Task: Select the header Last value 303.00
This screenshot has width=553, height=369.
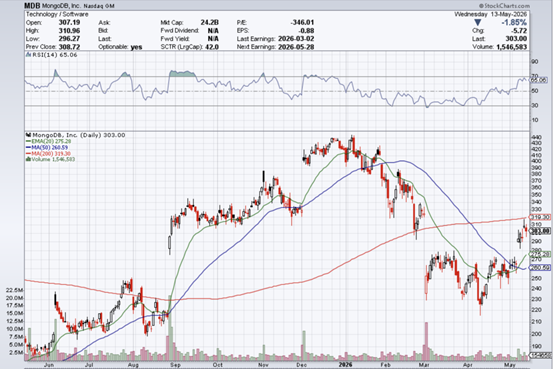Action: point(516,39)
